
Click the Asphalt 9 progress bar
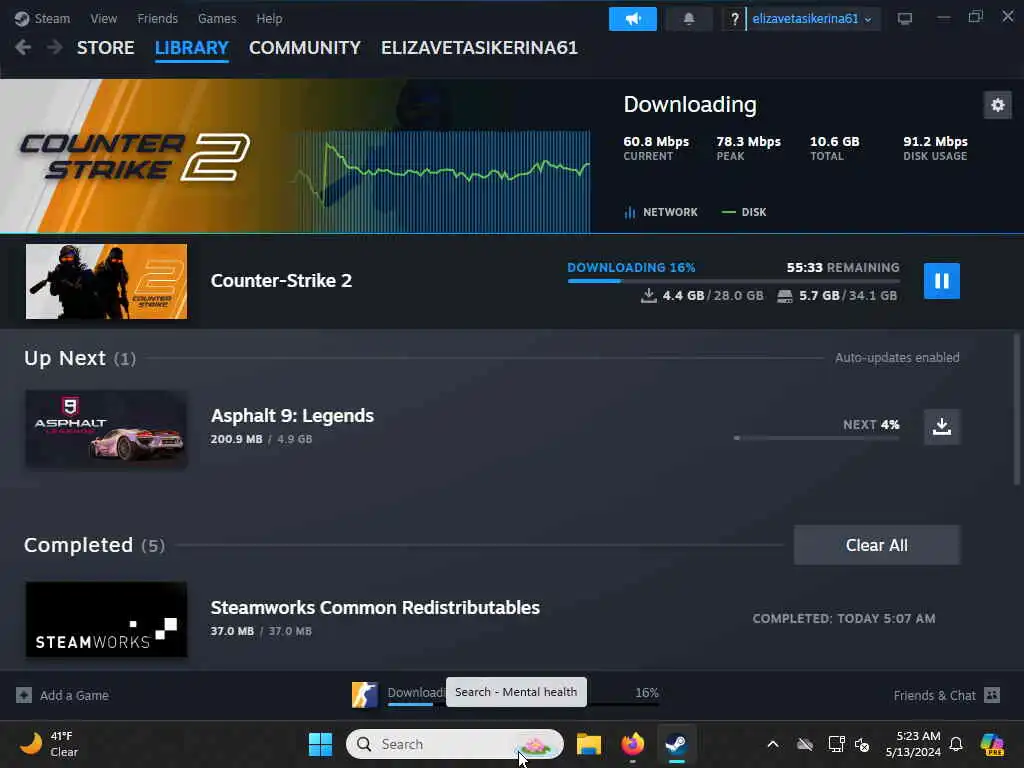click(x=816, y=438)
